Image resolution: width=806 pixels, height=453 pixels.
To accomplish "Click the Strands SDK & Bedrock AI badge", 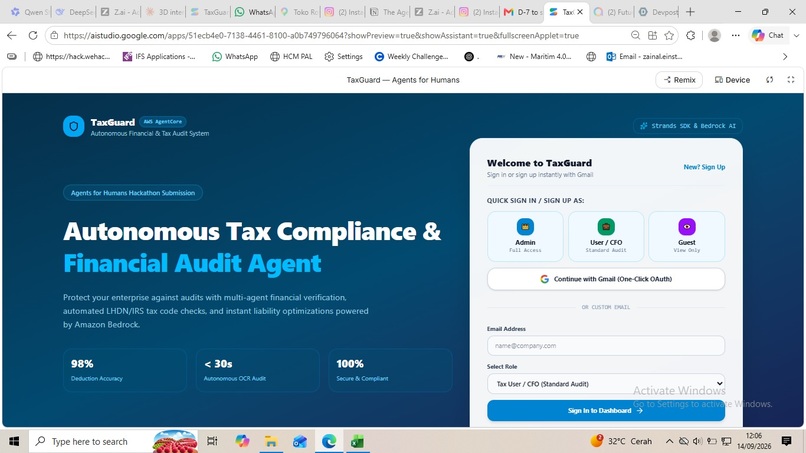I will coord(688,126).
